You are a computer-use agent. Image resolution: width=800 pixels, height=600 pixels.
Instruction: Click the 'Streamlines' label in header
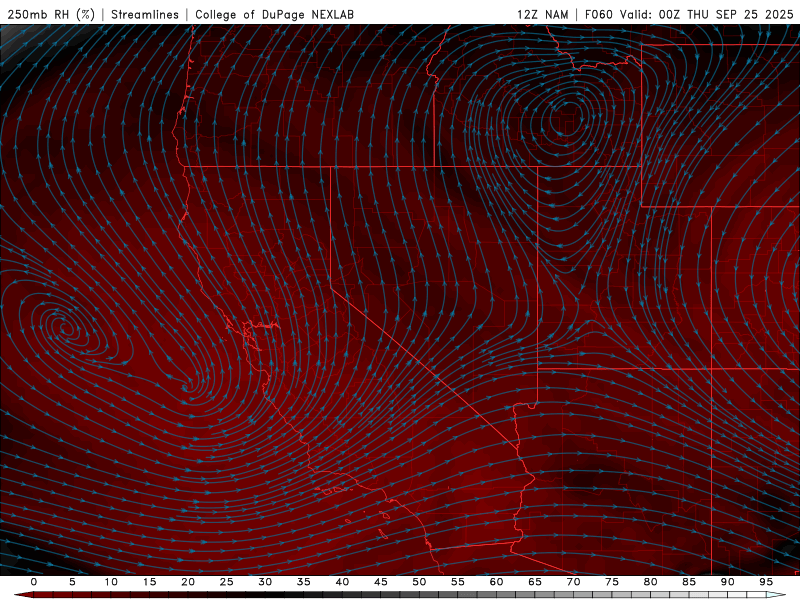(145, 14)
